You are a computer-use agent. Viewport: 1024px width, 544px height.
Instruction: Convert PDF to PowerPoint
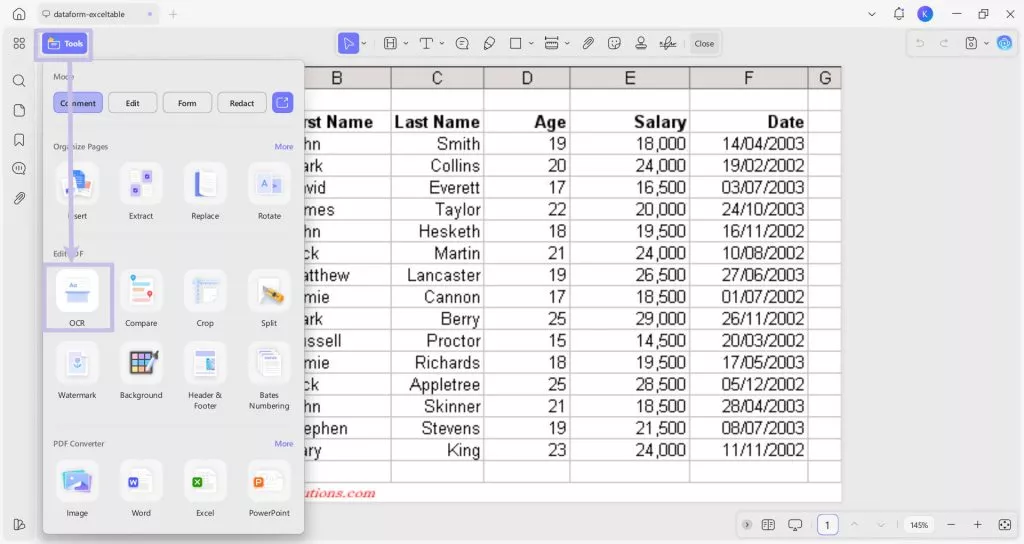click(x=269, y=489)
